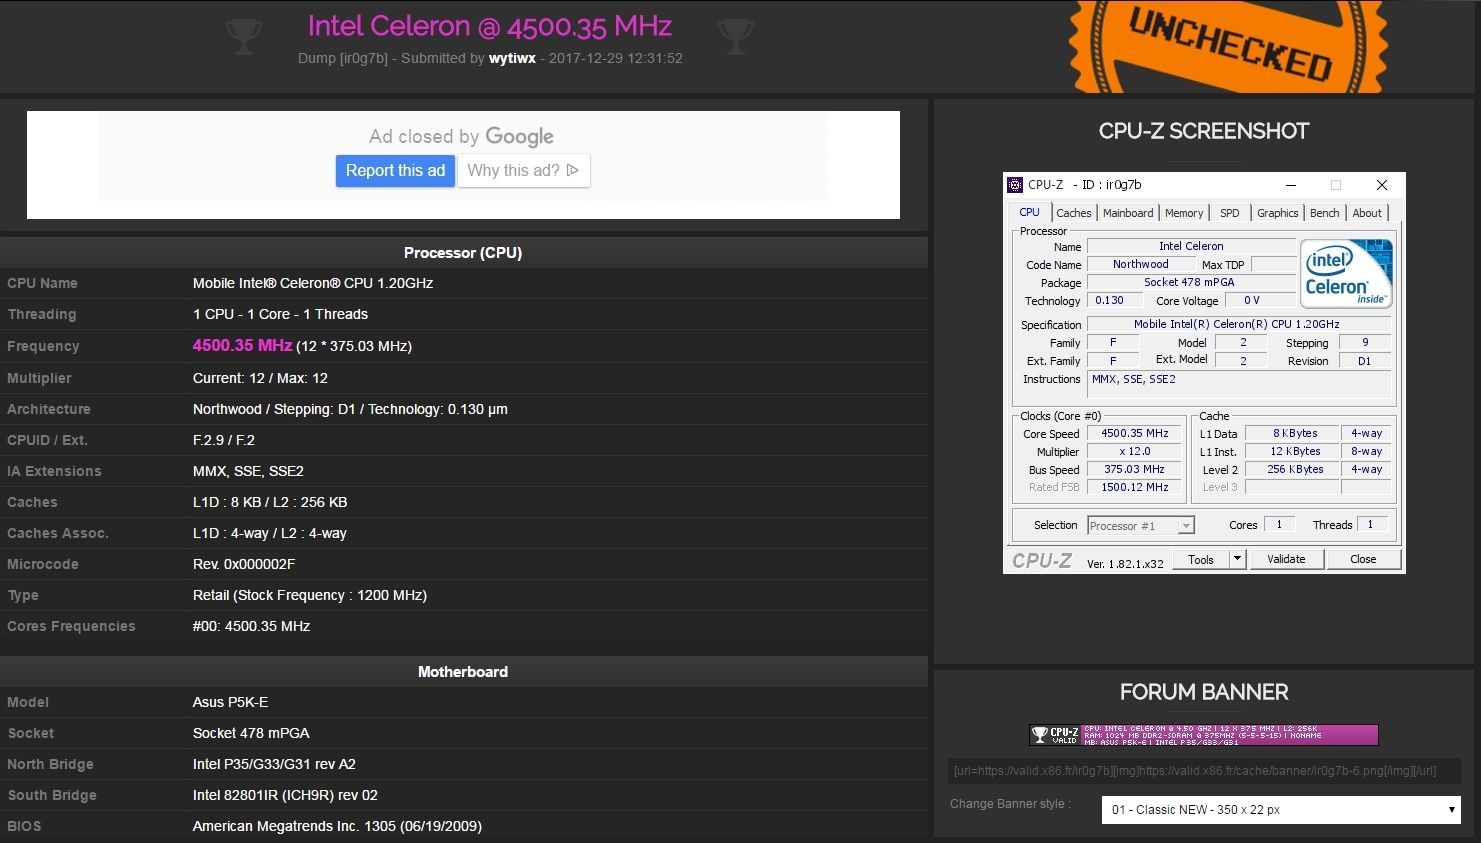Click the Revision value D1 in CPU-Z

click(x=1365, y=361)
